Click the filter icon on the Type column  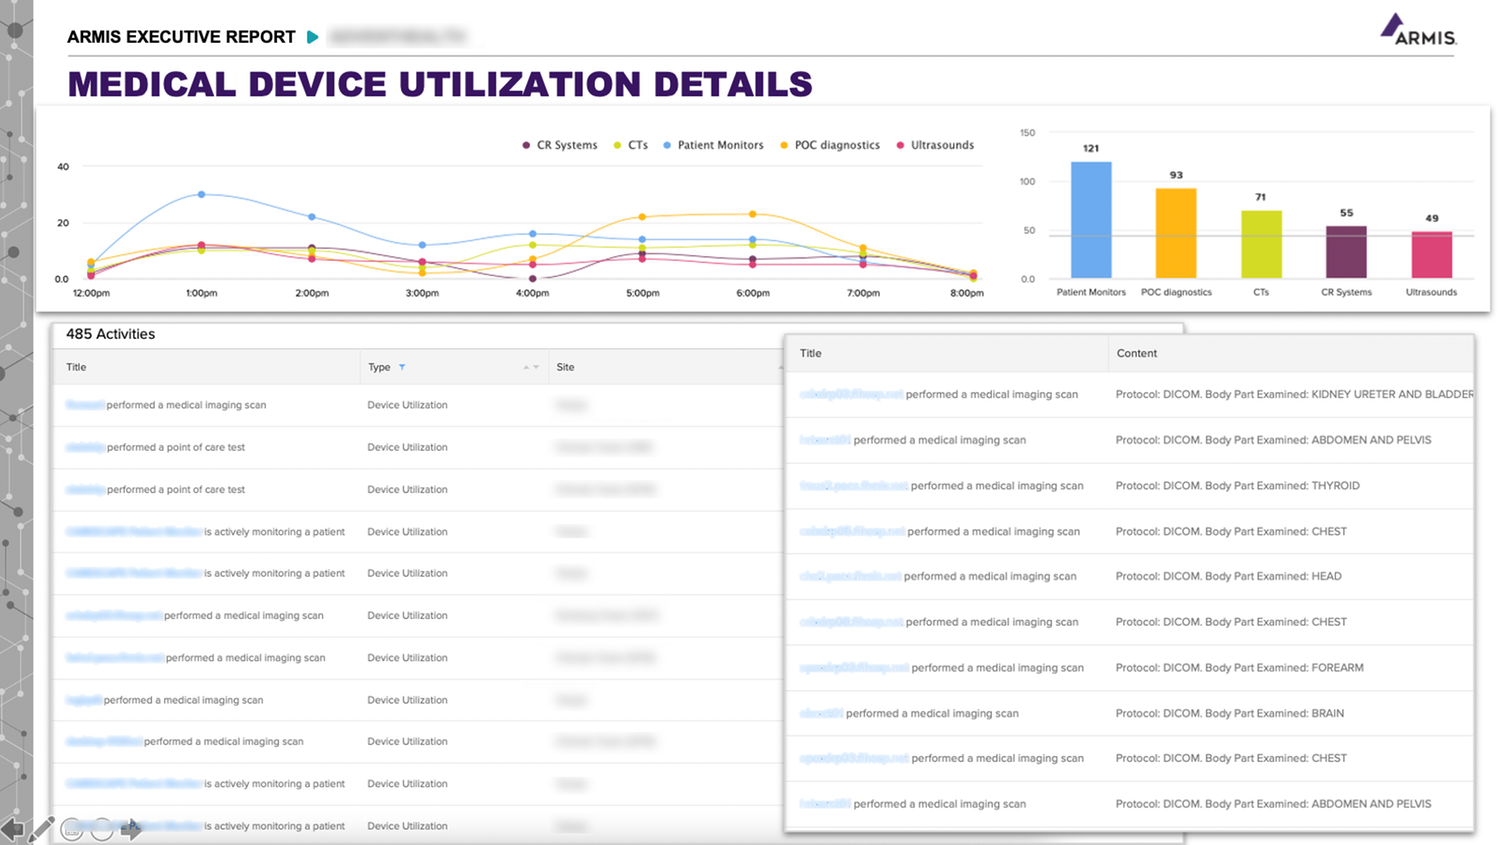401,367
